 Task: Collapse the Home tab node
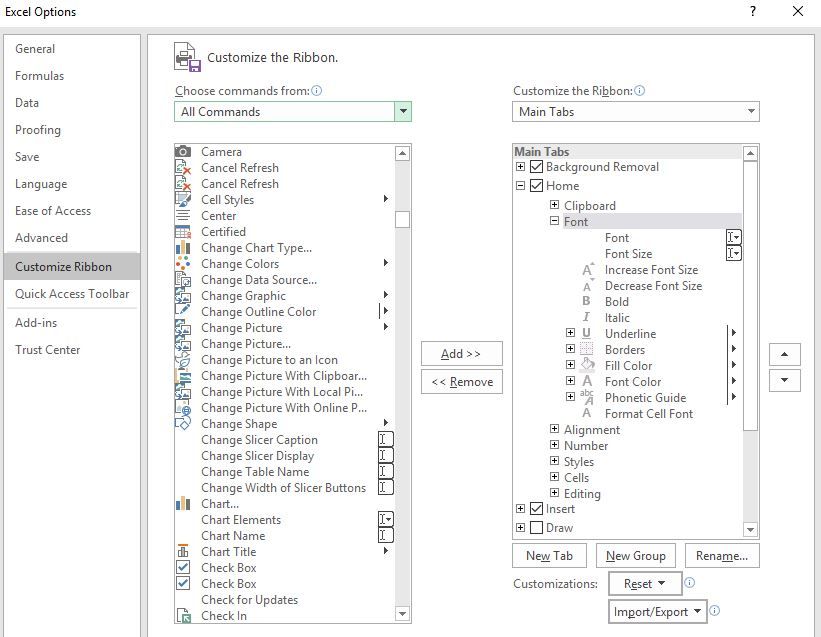[x=520, y=185]
